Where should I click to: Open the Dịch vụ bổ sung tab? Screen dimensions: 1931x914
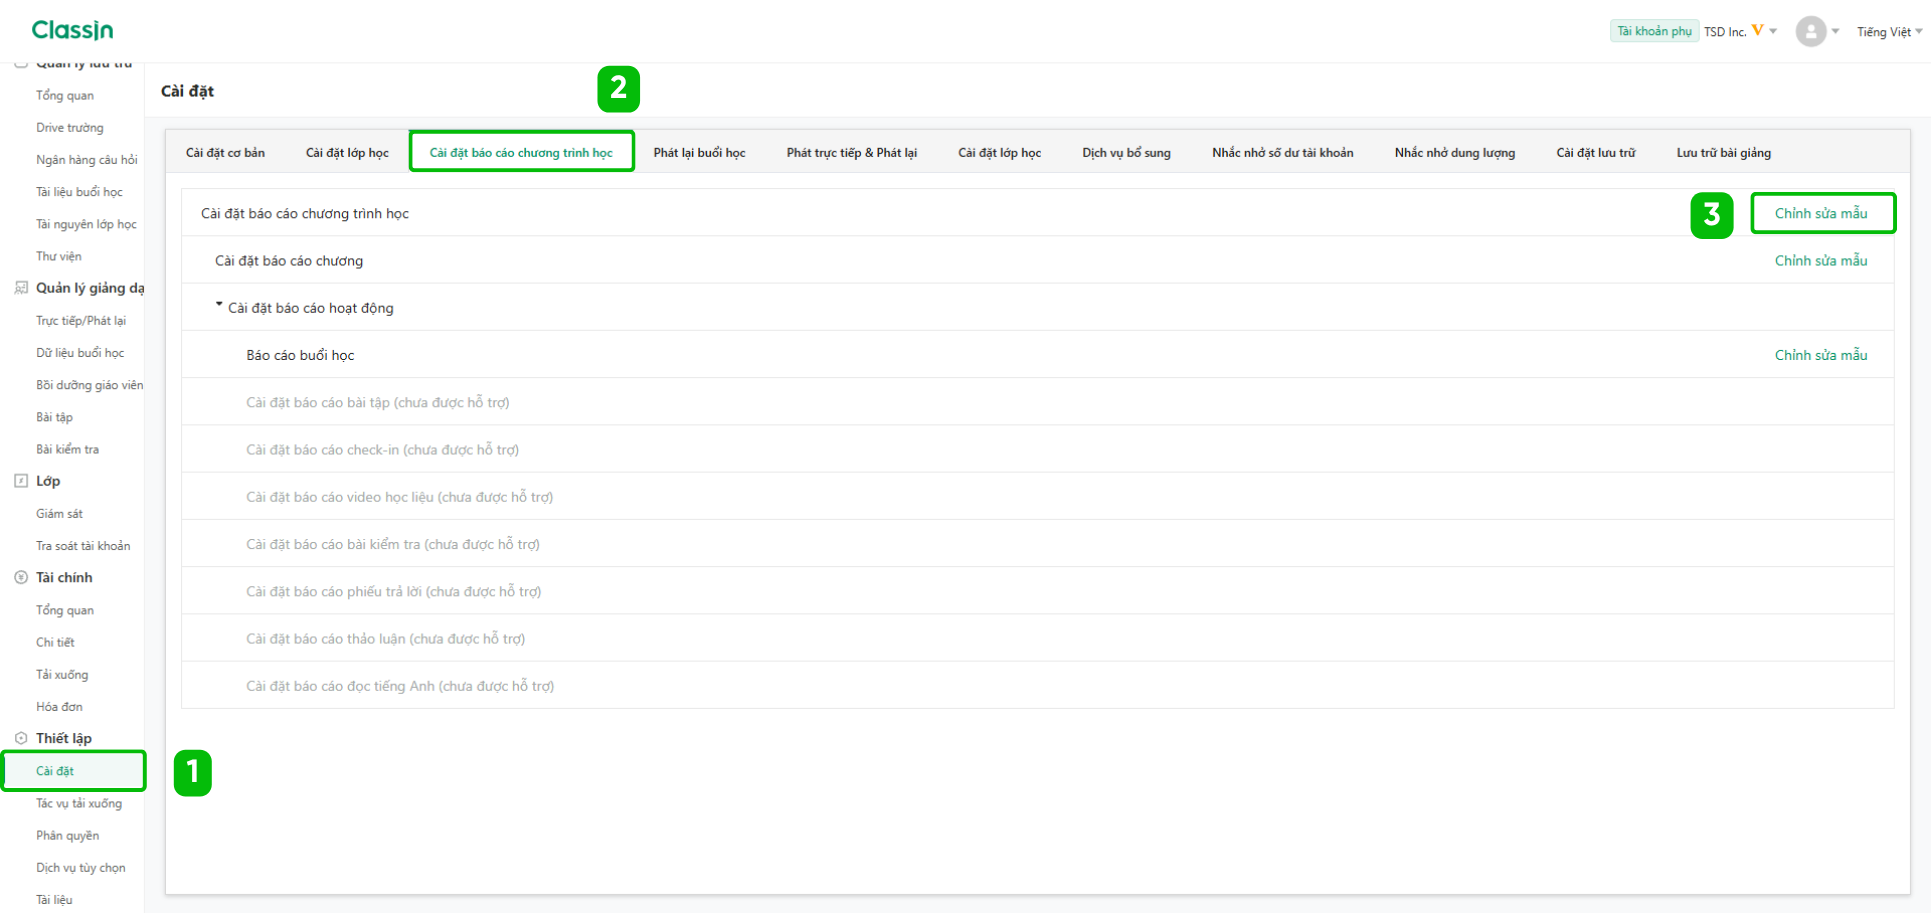(x=1126, y=153)
